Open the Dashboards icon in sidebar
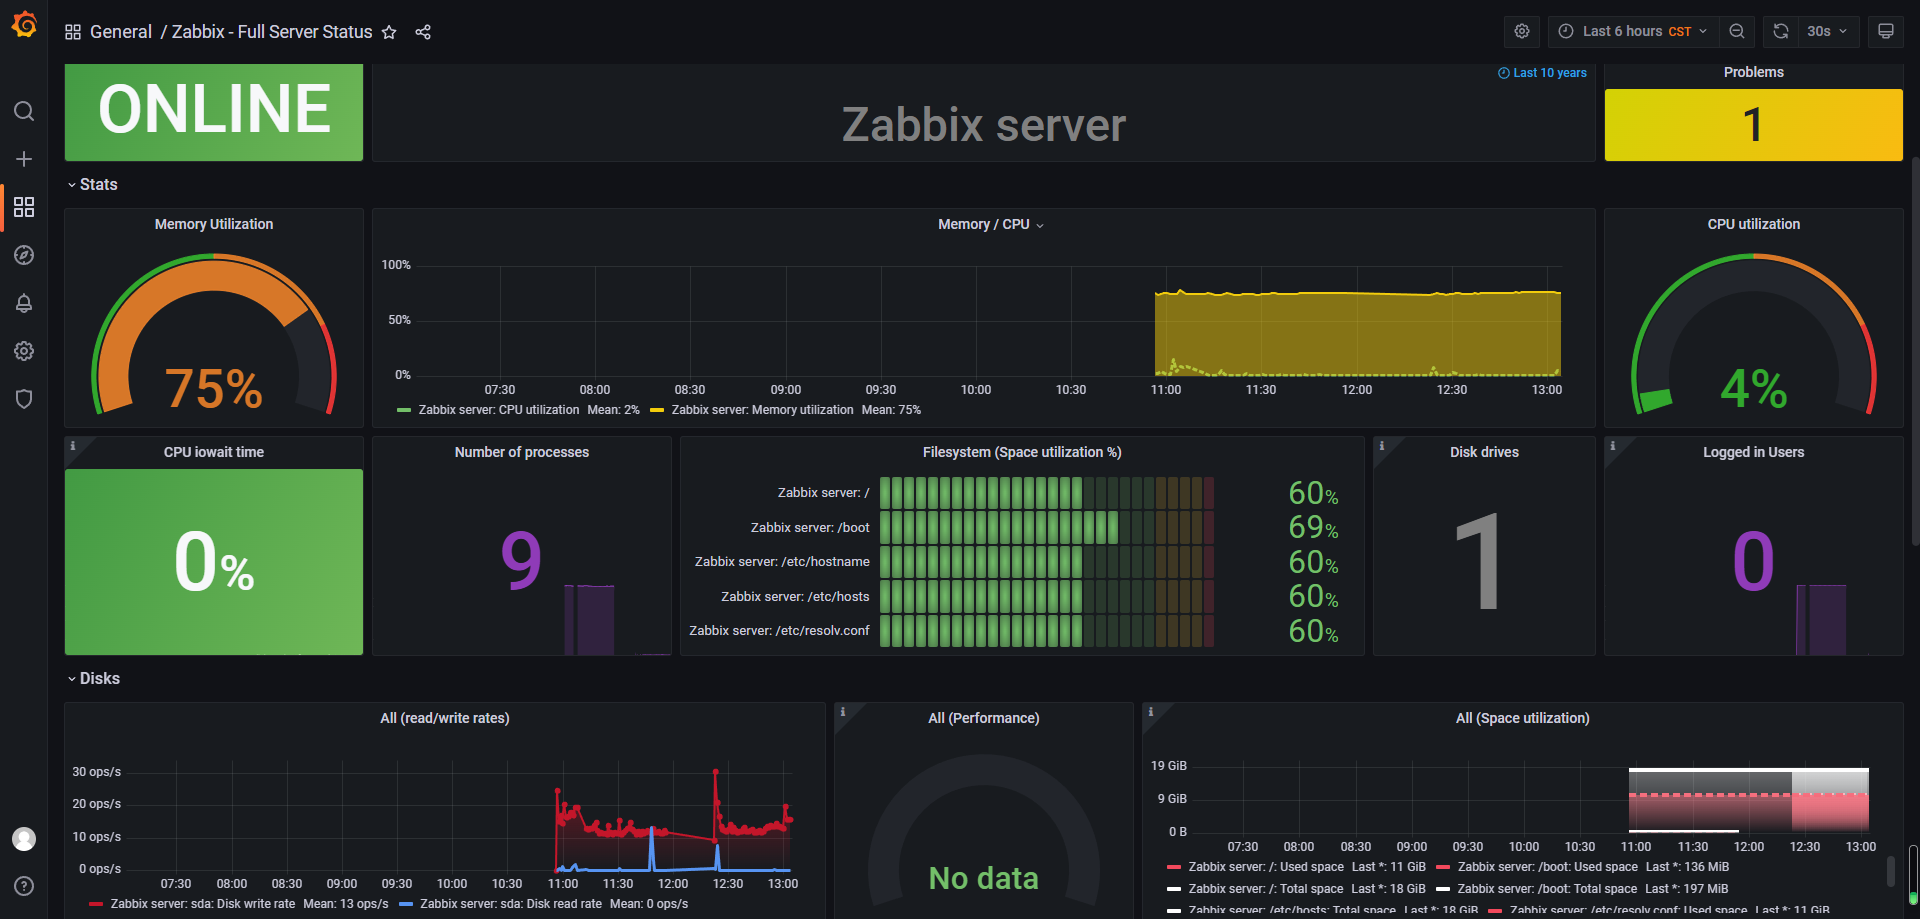Screen dimensions: 1920x919 (x=24, y=207)
